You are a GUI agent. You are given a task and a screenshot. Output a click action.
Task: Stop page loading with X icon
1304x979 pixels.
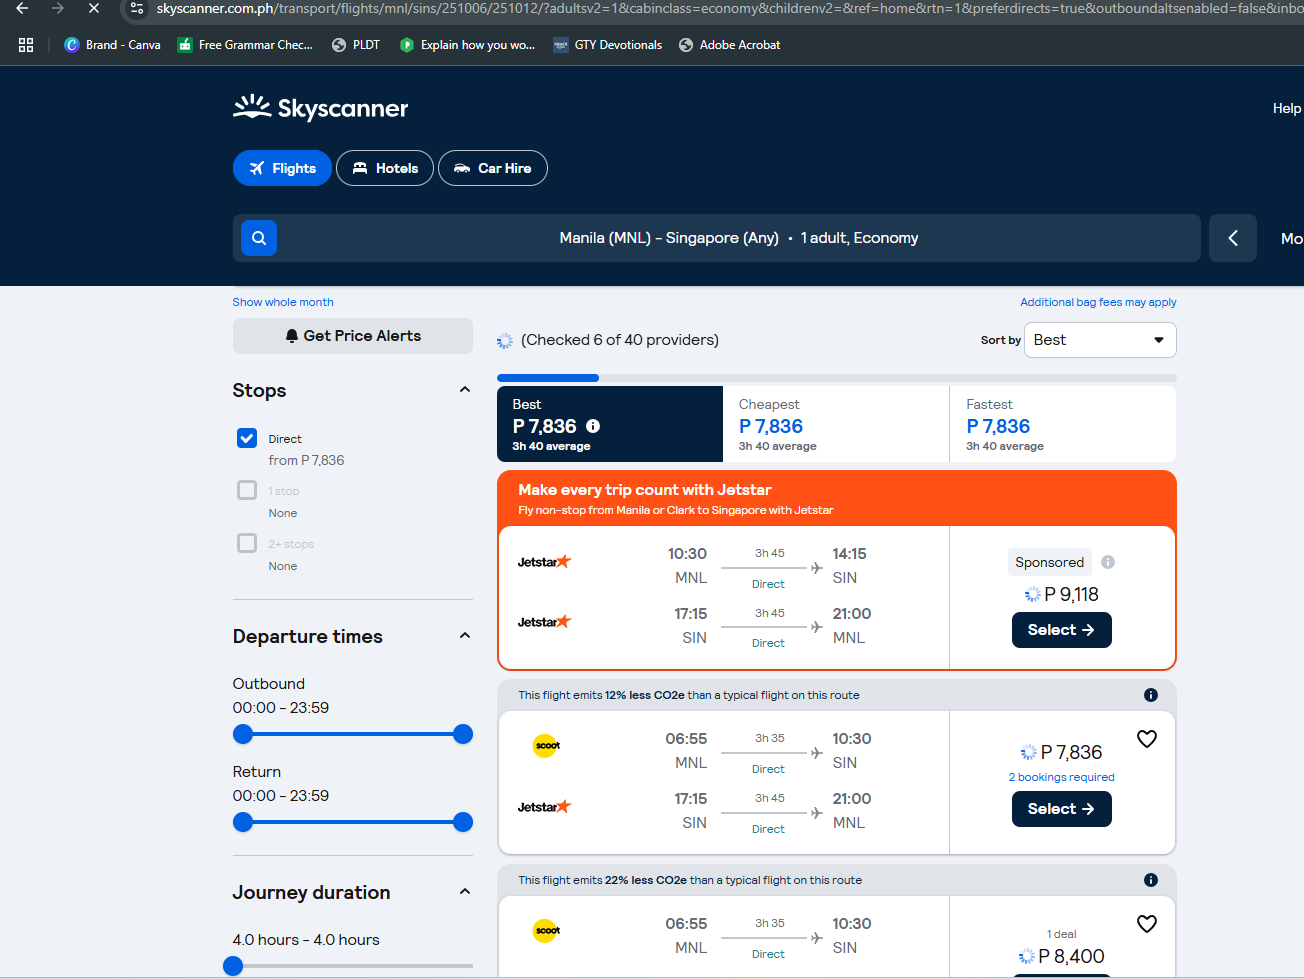coord(94,8)
